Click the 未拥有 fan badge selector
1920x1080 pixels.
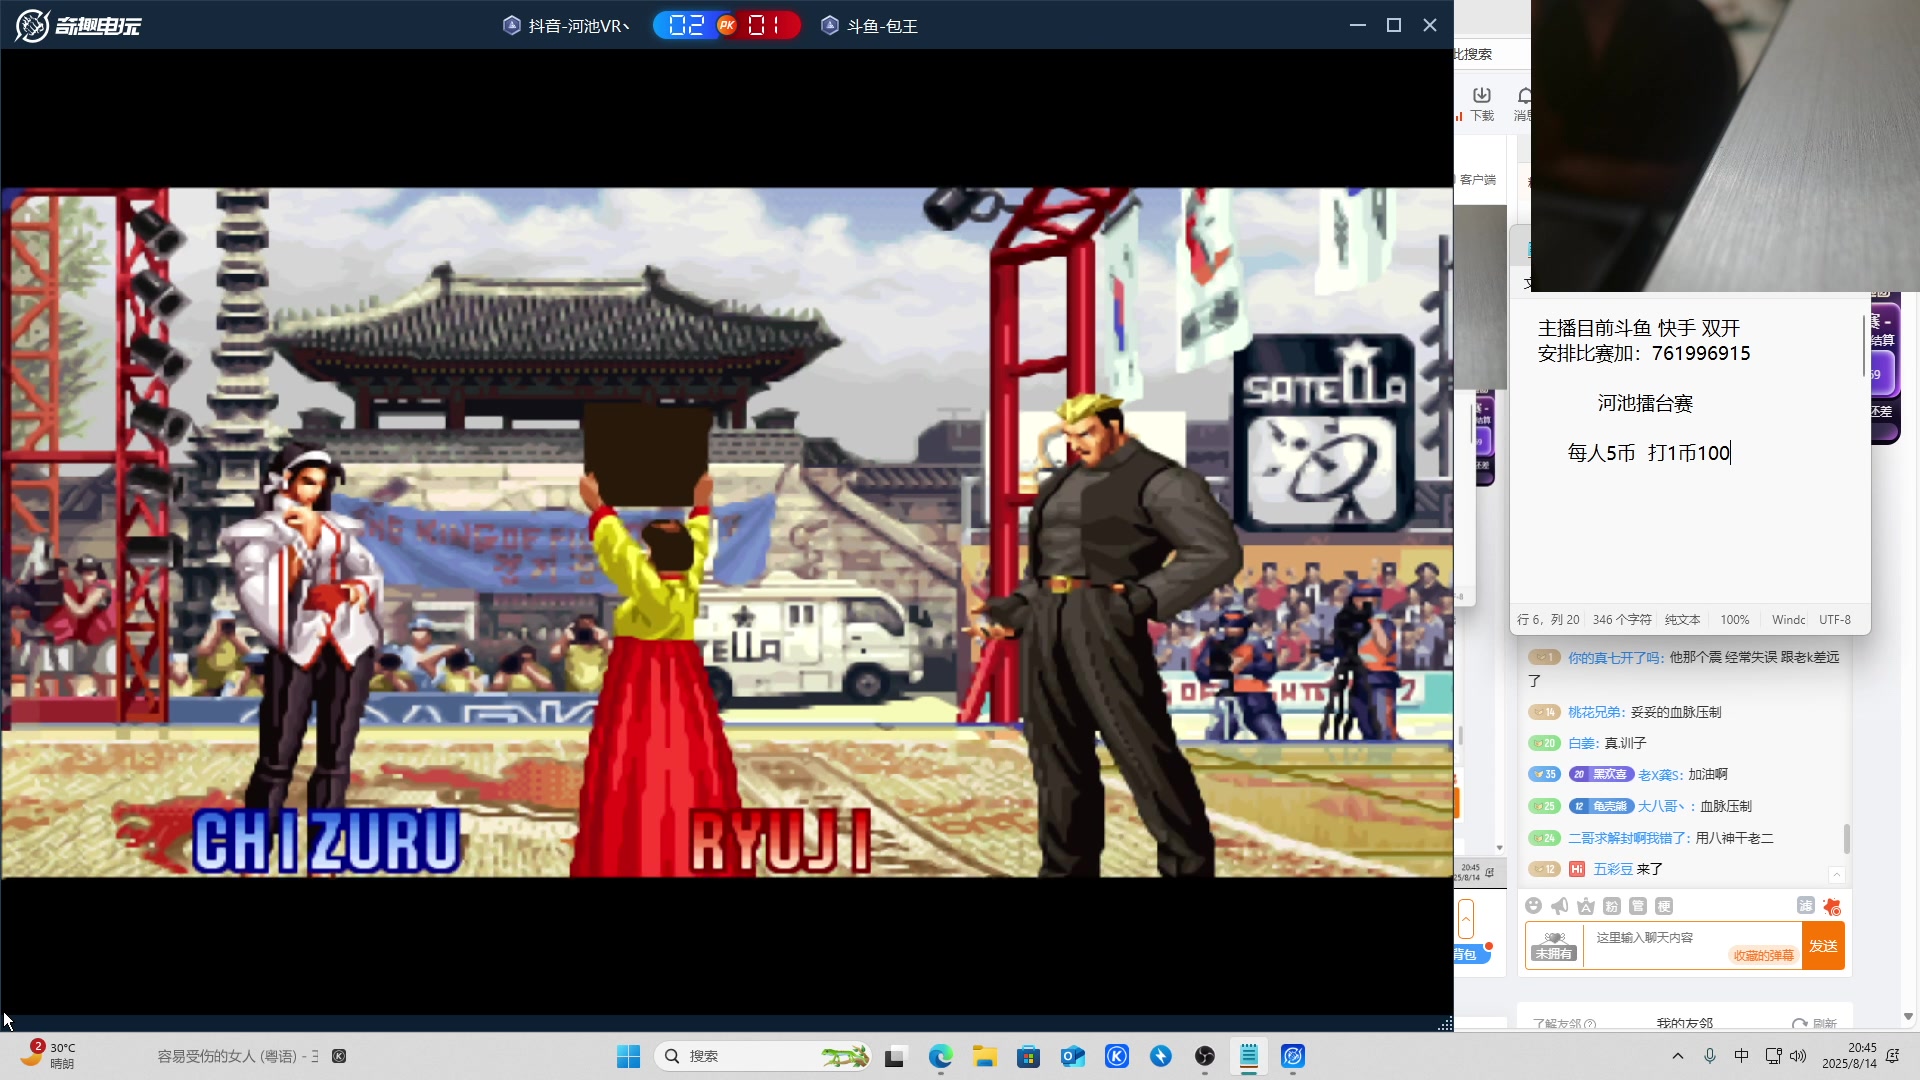(x=1554, y=946)
